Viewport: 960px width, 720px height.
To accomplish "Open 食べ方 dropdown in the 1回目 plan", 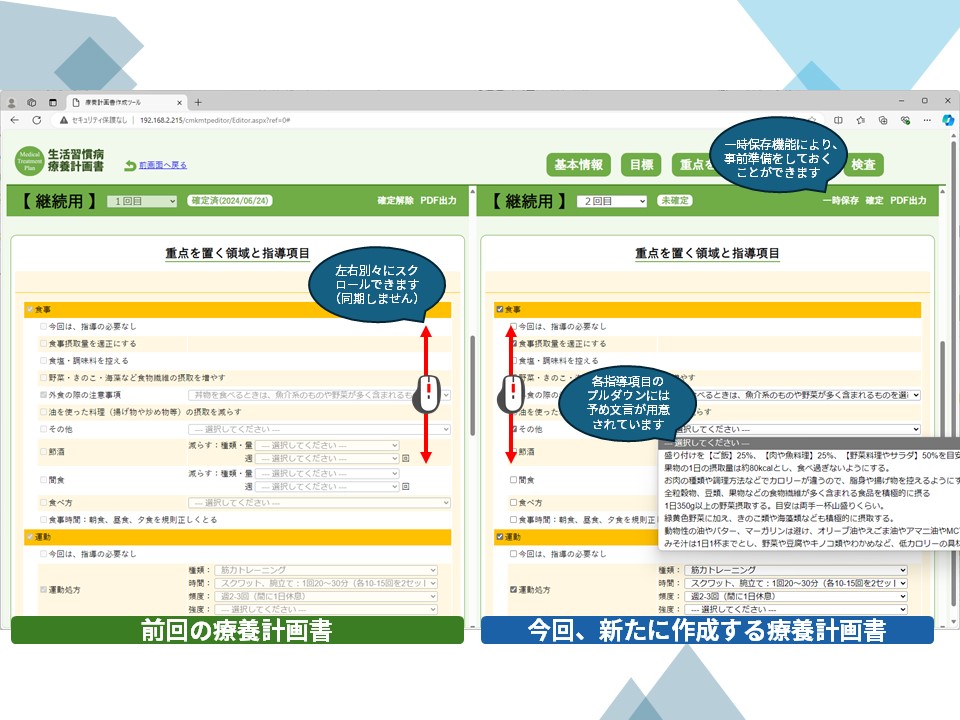I will tap(319, 503).
